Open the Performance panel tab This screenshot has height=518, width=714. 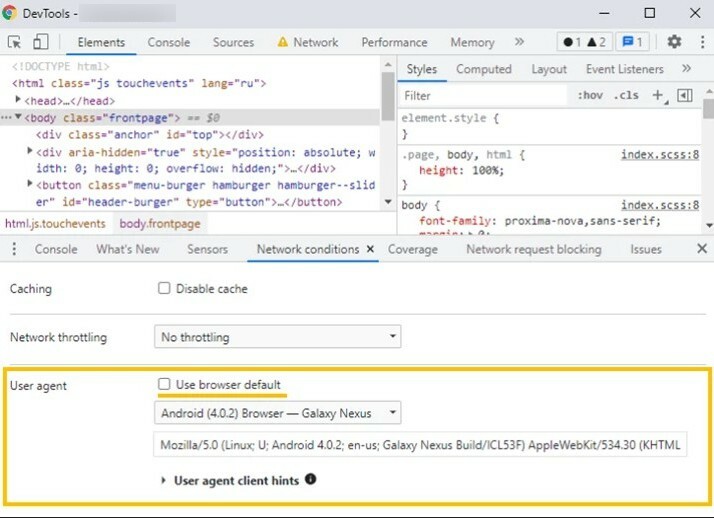pyautogui.click(x=394, y=42)
